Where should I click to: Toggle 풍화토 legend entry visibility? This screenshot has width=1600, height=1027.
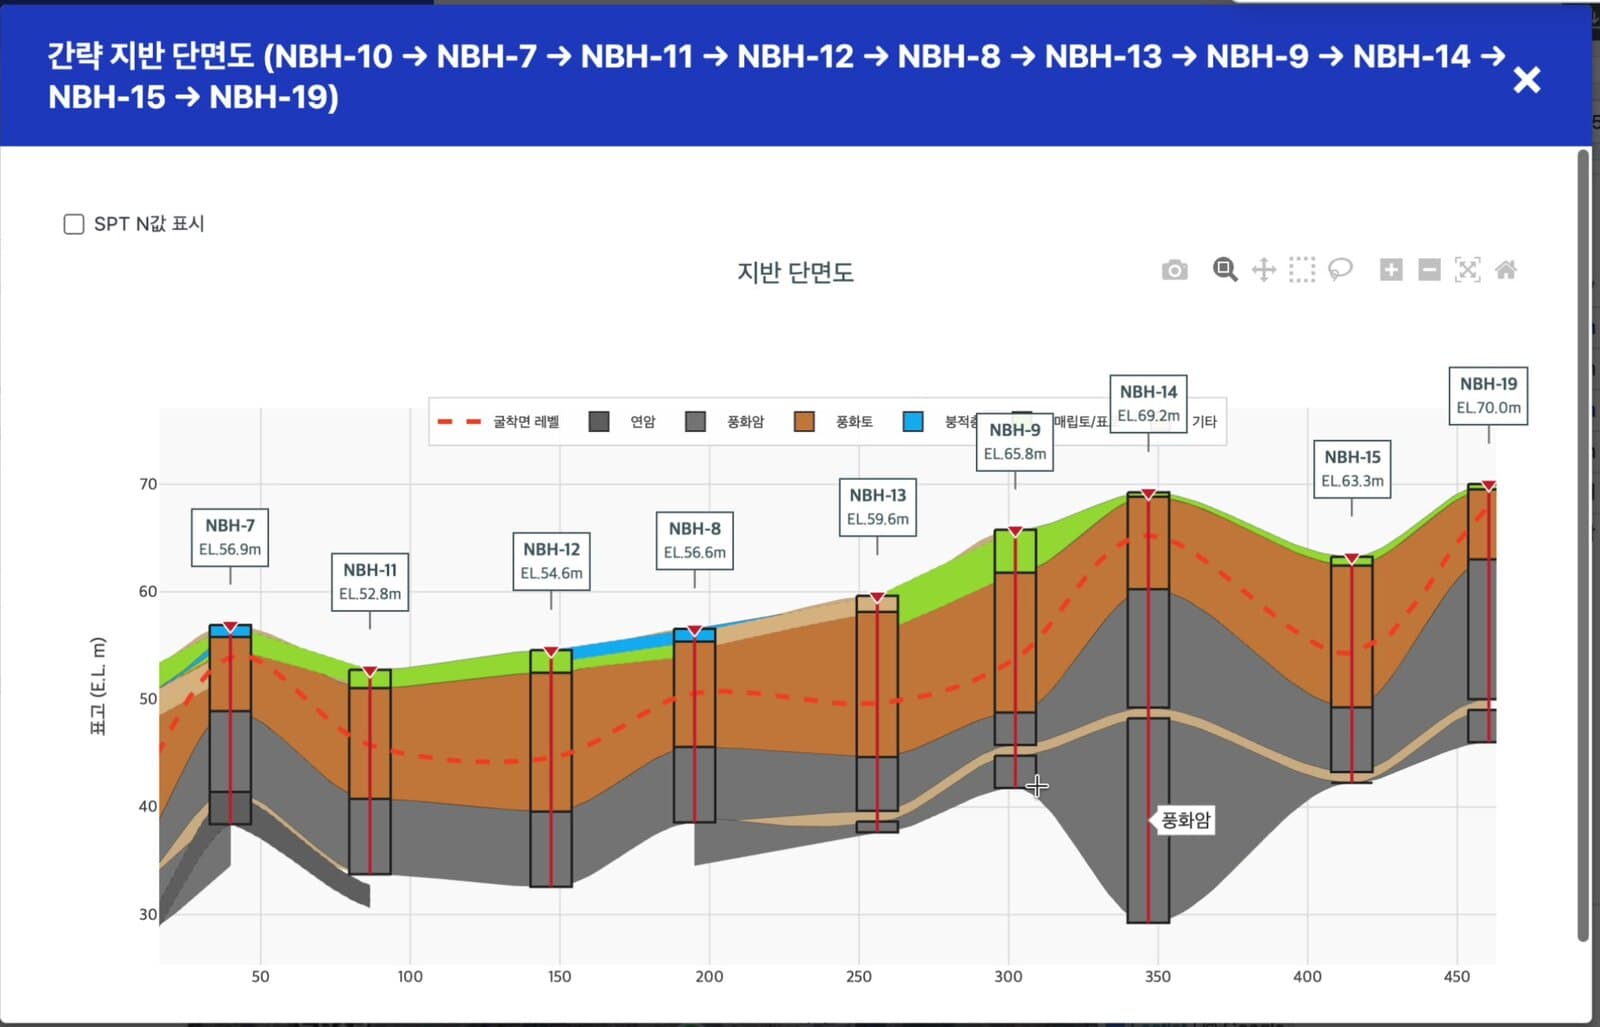coord(834,422)
